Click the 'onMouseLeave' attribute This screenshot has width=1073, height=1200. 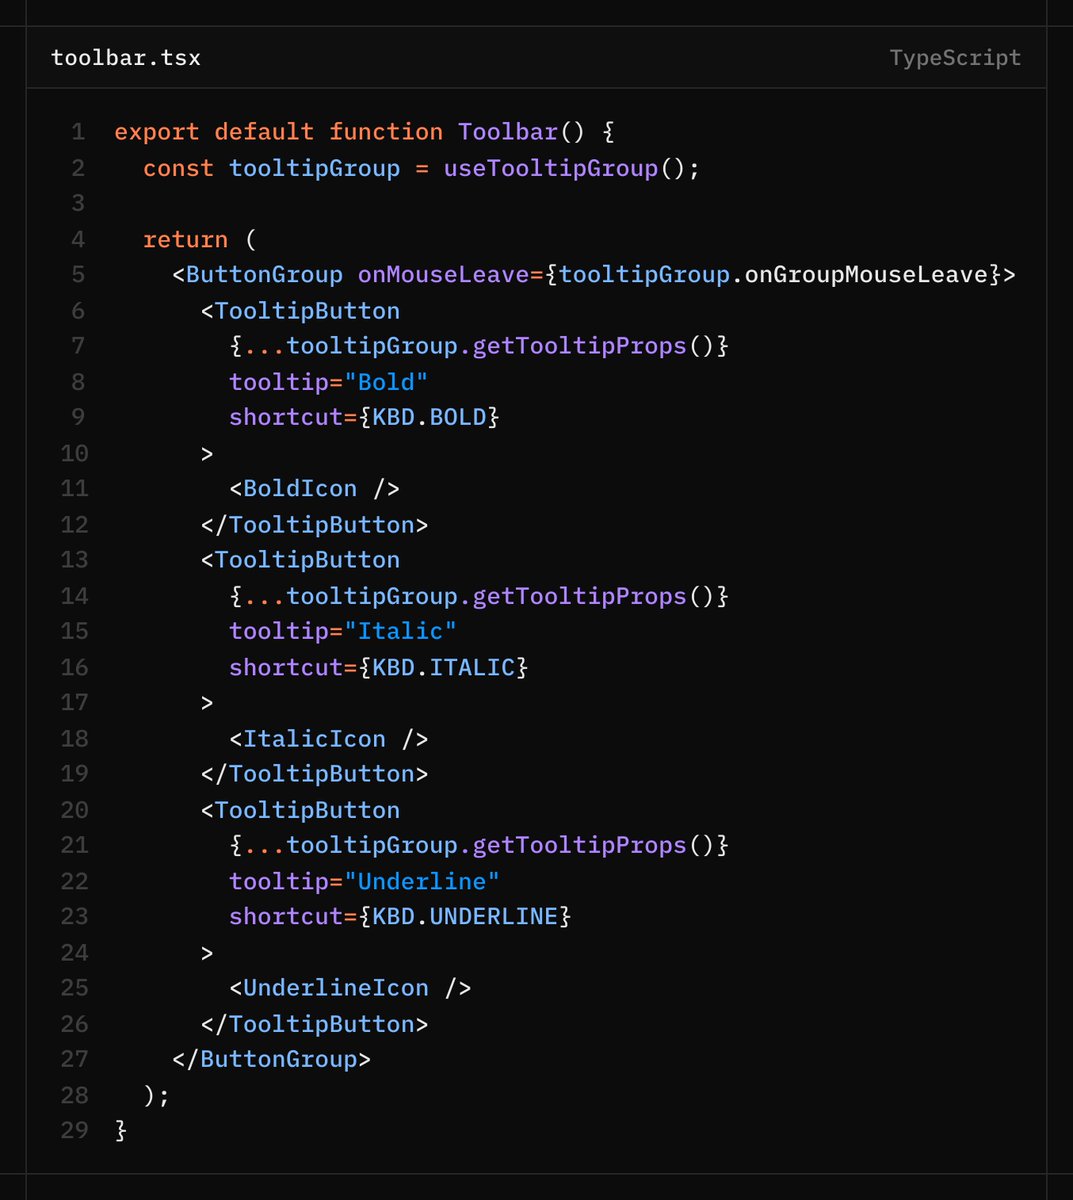[x=444, y=275]
